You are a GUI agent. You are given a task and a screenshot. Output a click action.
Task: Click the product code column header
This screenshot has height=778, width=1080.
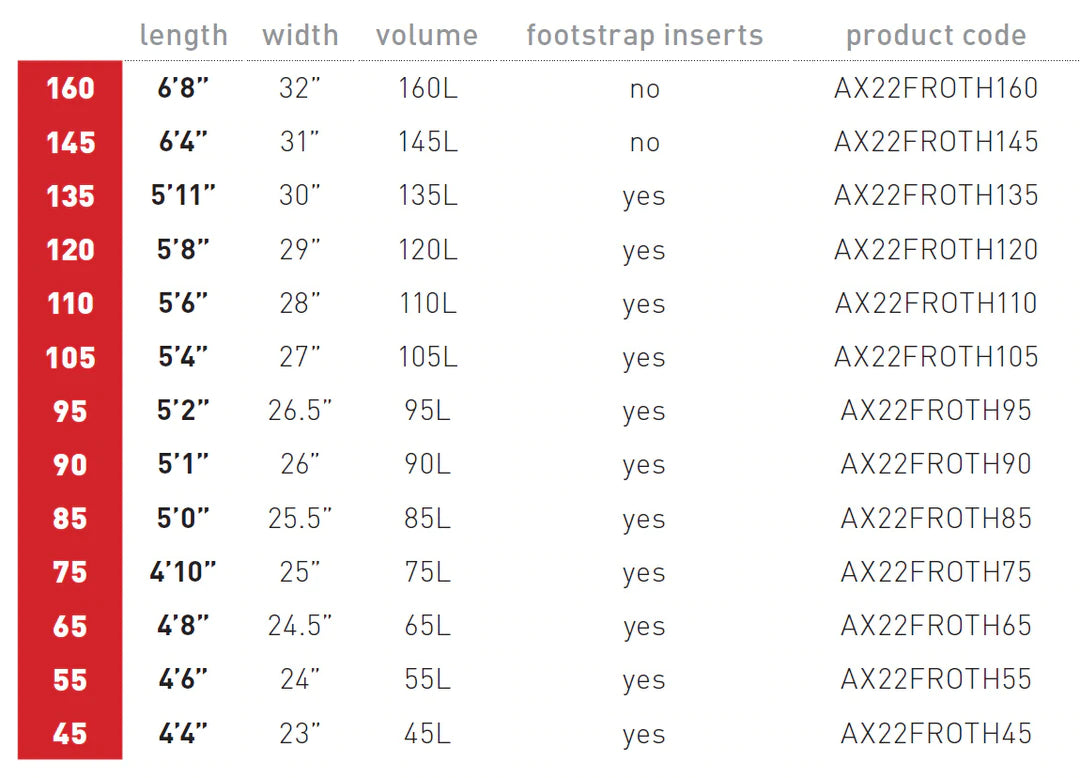(936, 36)
